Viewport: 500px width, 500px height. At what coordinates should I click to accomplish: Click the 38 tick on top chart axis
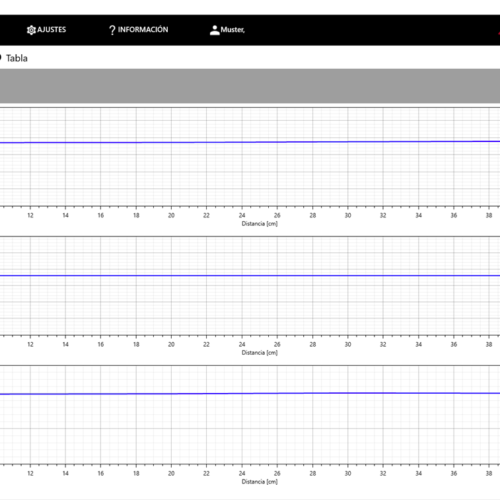pyautogui.click(x=489, y=215)
